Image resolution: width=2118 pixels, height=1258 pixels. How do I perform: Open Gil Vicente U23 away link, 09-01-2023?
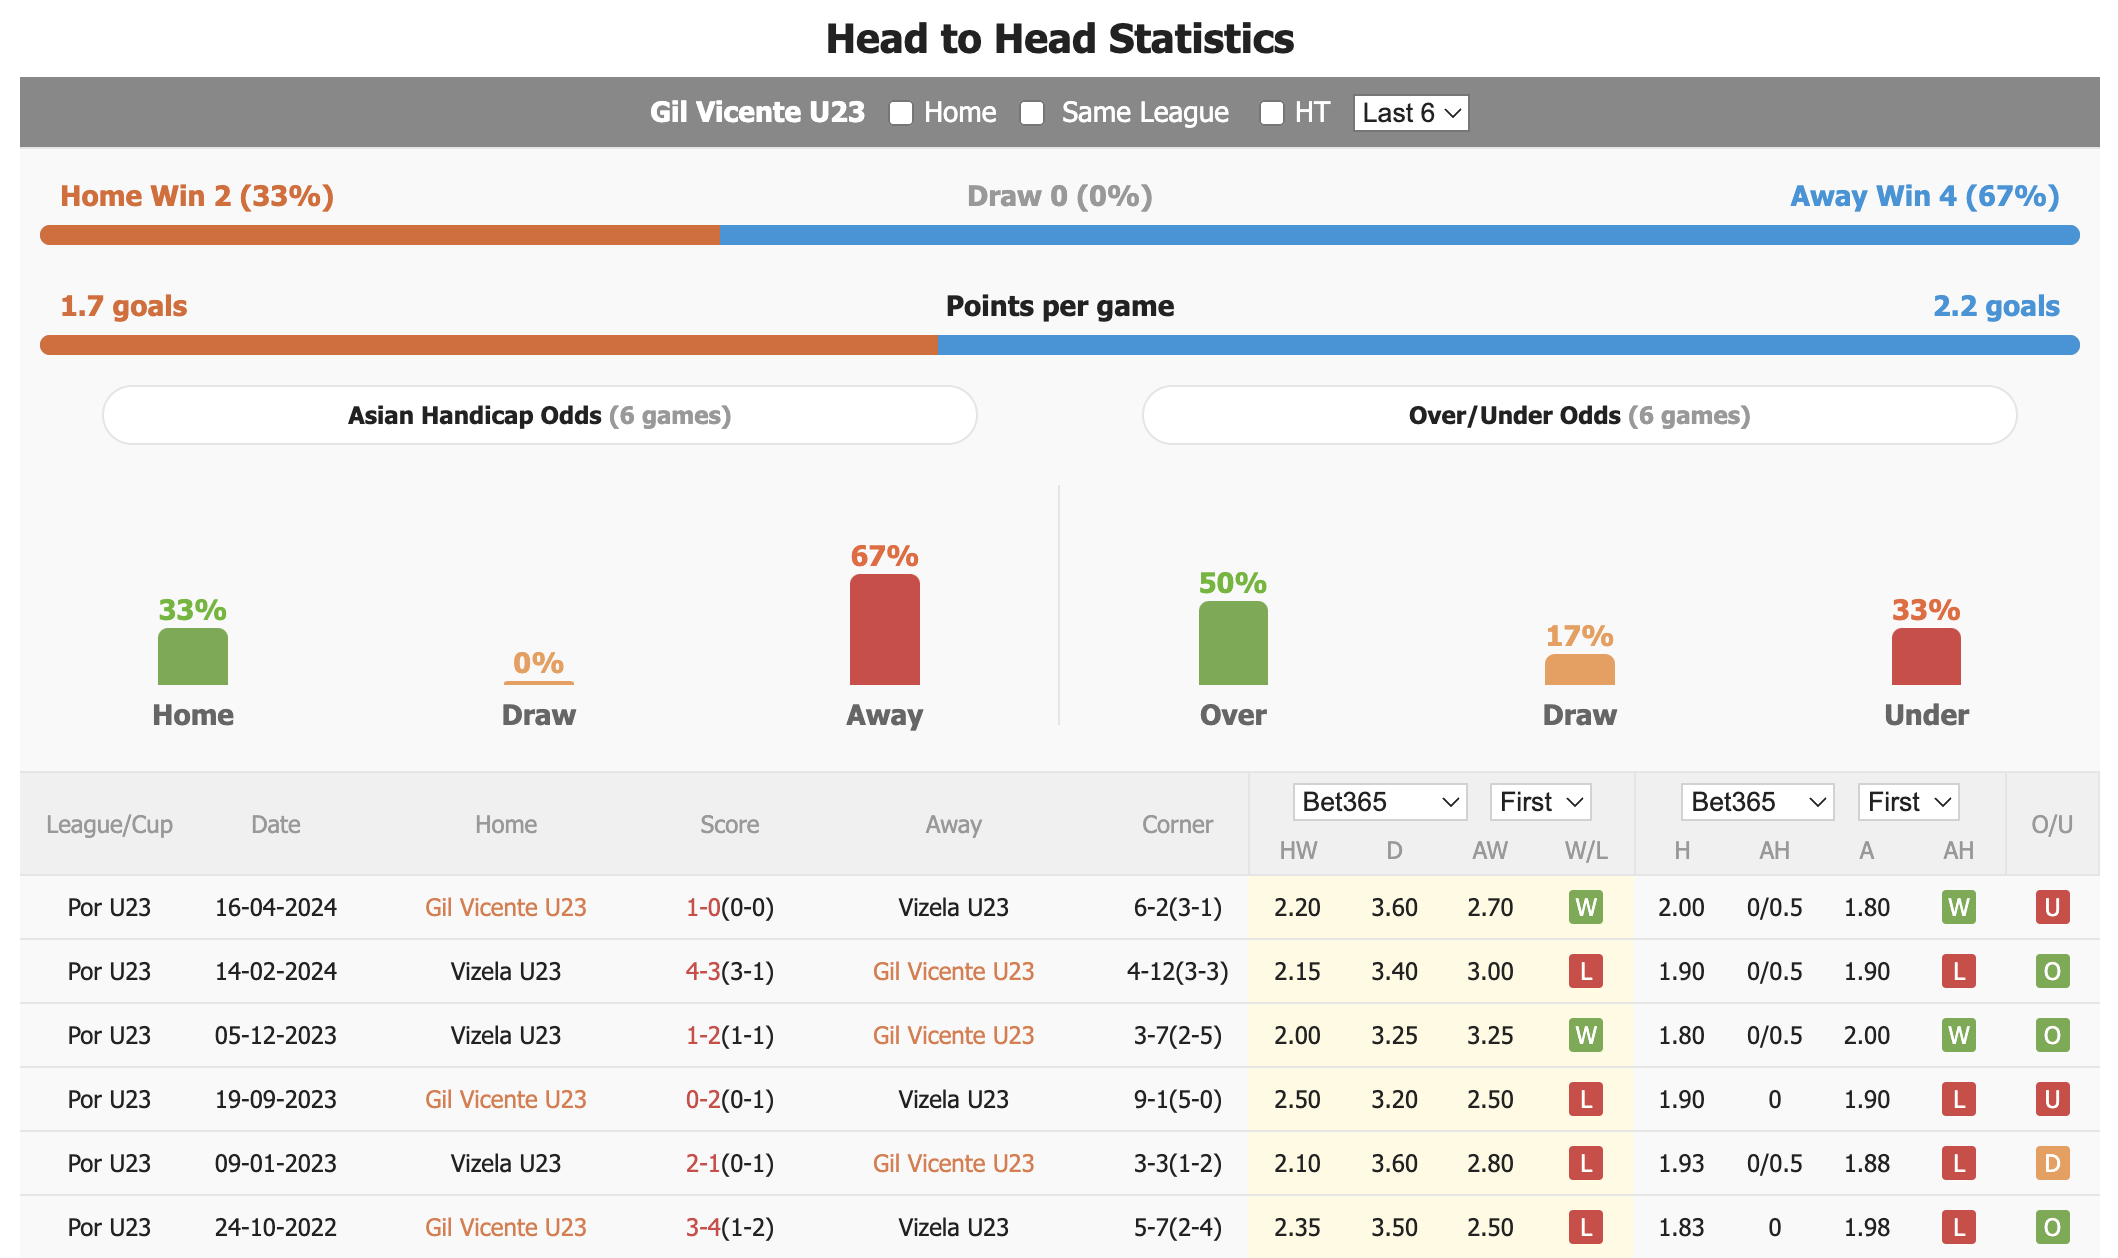point(953,1163)
